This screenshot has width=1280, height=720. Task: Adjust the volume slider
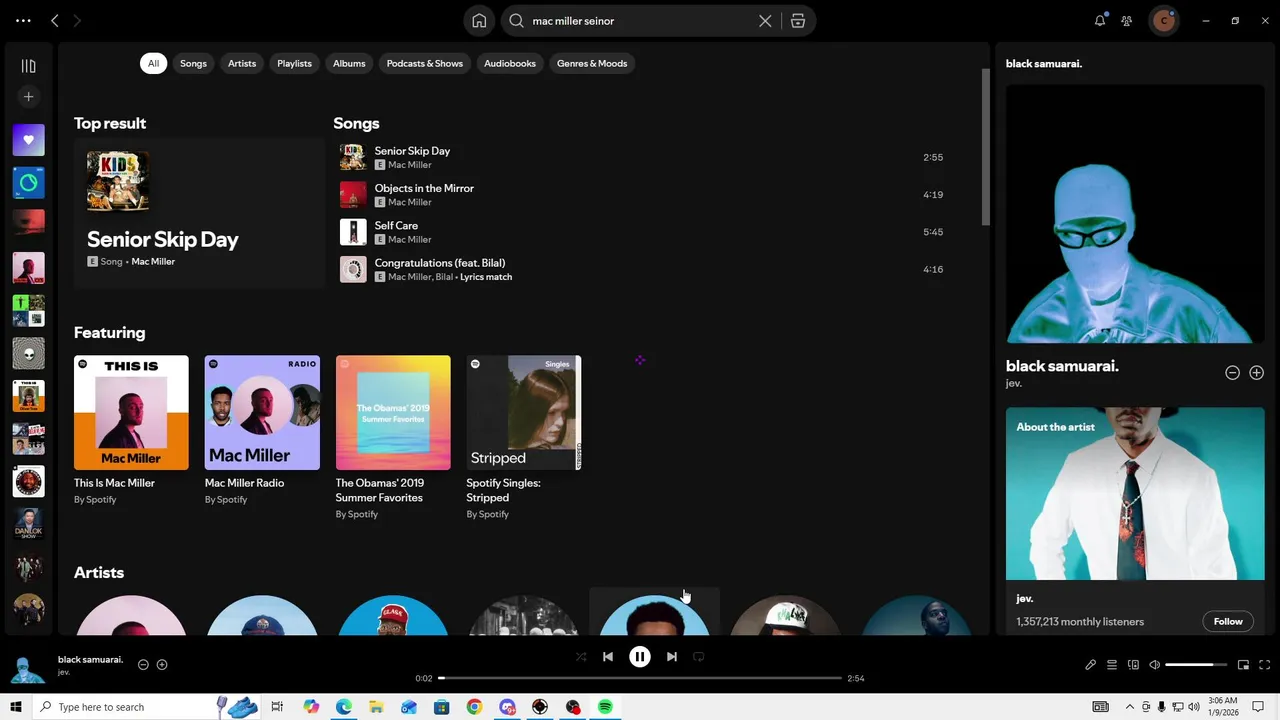[x=1196, y=665]
